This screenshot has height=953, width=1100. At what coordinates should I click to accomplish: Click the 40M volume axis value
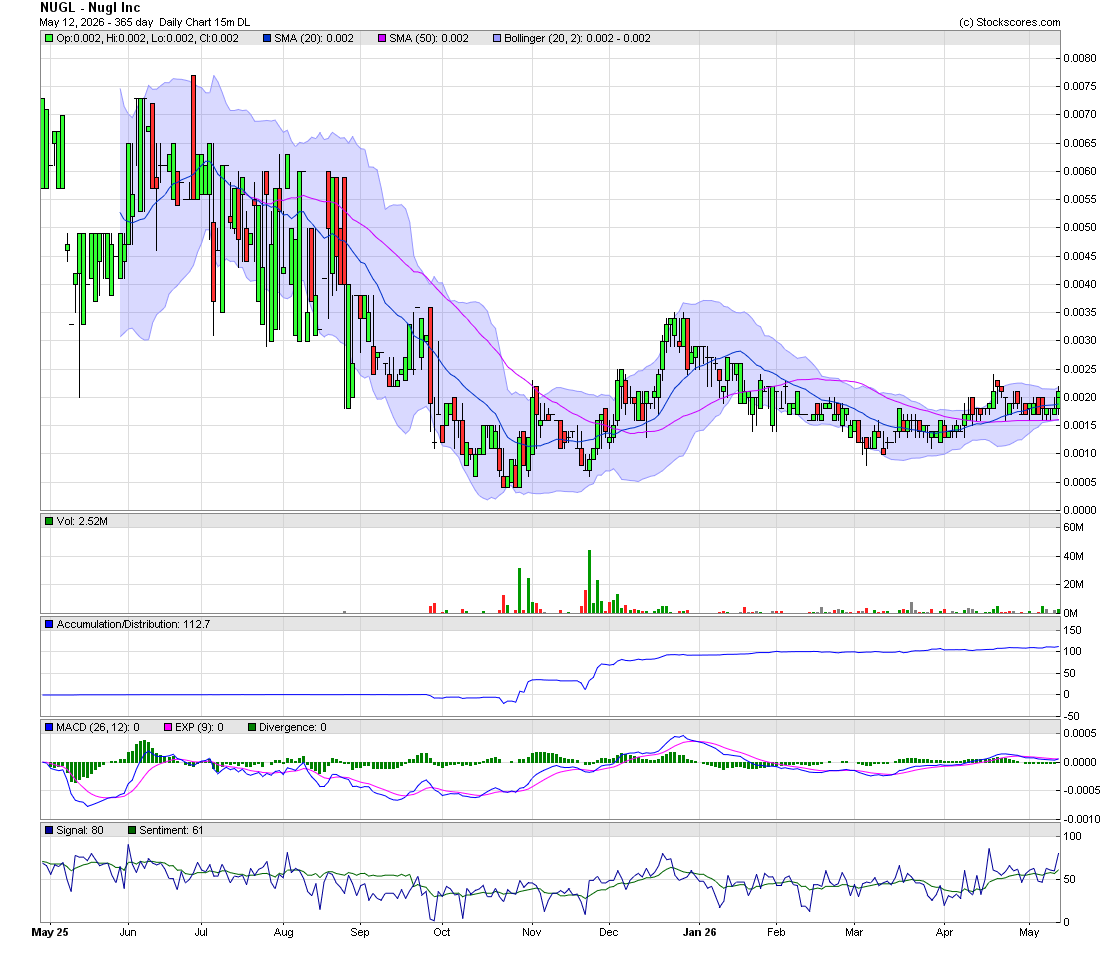coord(1073,556)
